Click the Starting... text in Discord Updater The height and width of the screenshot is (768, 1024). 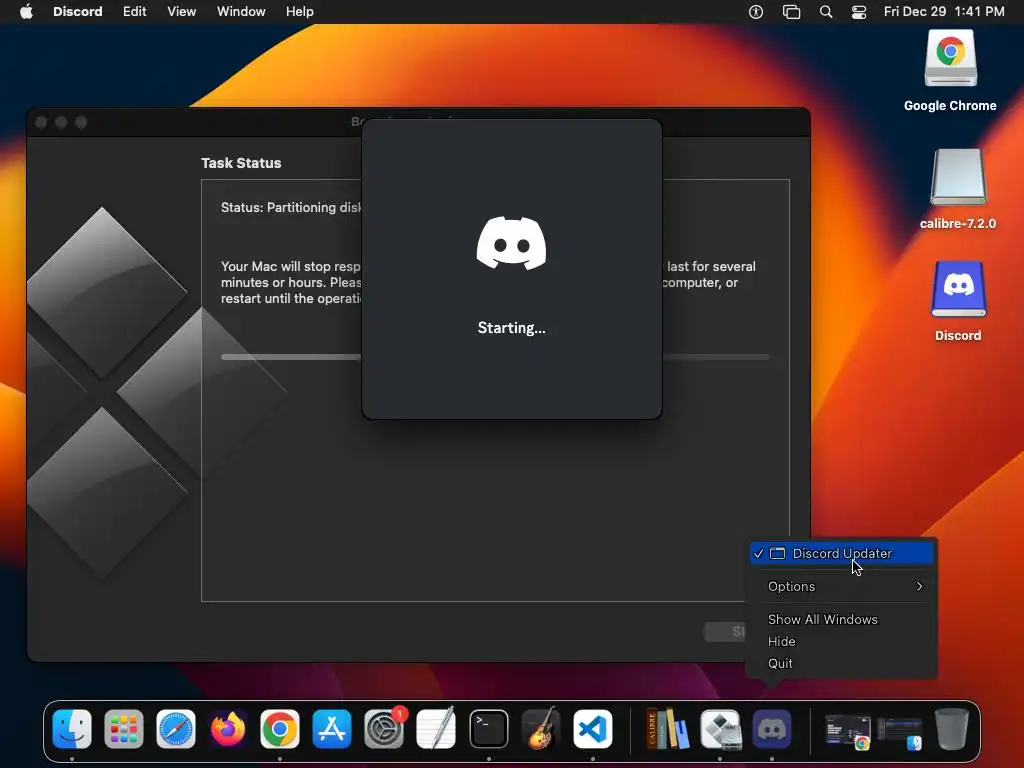pyautogui.click(x=511, y=328)
